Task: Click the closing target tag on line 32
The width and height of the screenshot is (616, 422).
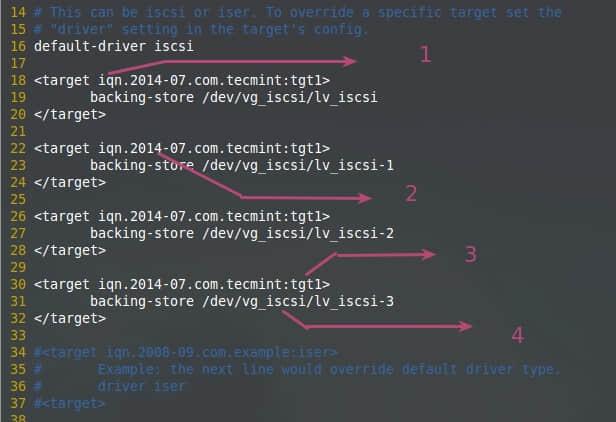Action: point(70,318)
